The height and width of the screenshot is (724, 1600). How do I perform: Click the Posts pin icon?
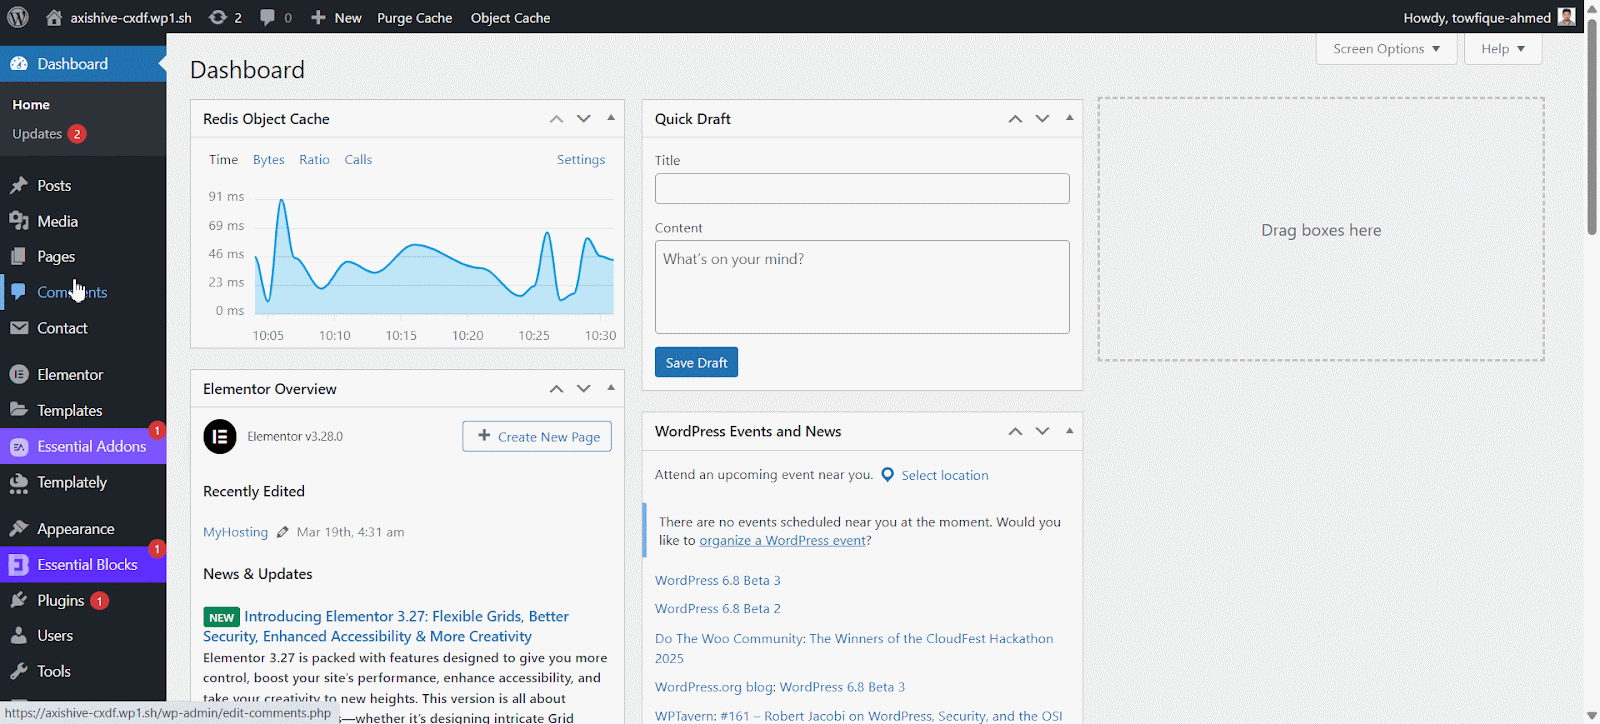tap(19, 185)
